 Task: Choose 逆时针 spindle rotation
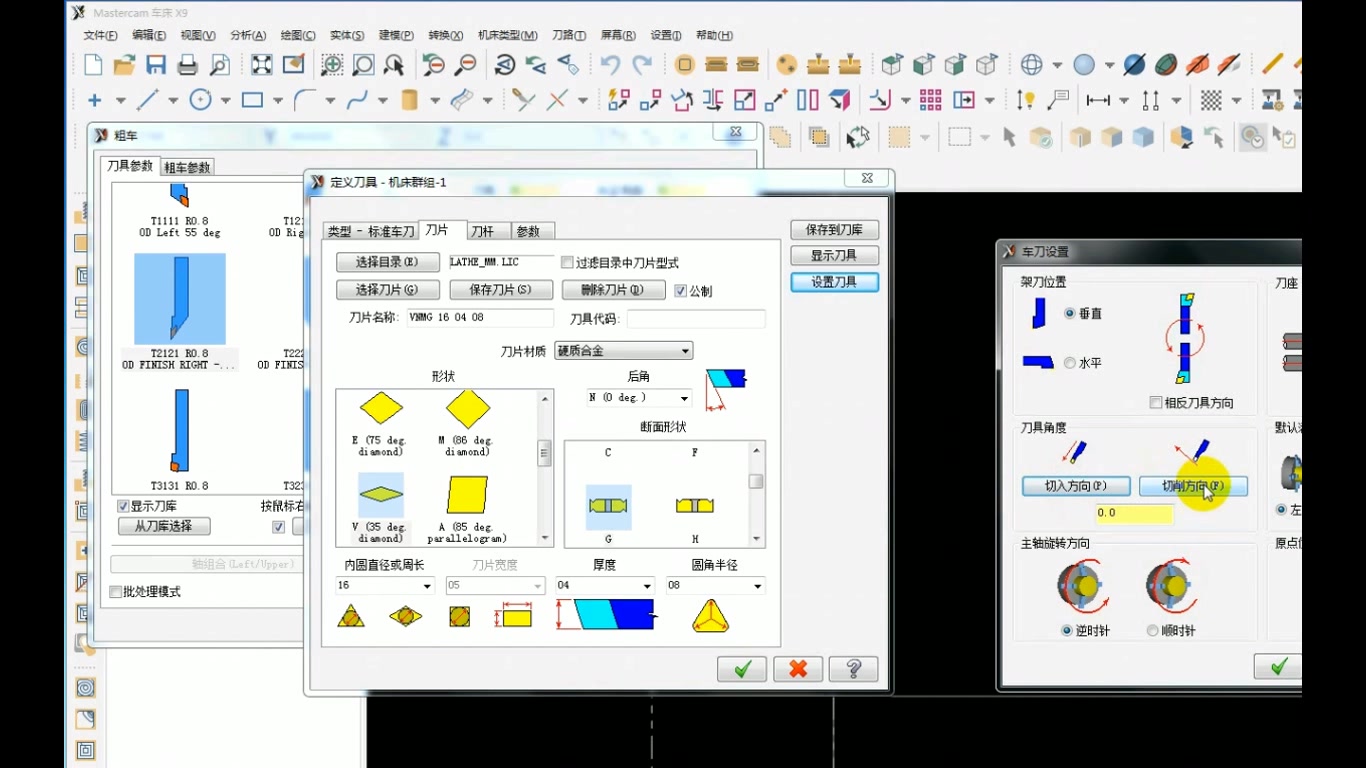coord(1068,631)
